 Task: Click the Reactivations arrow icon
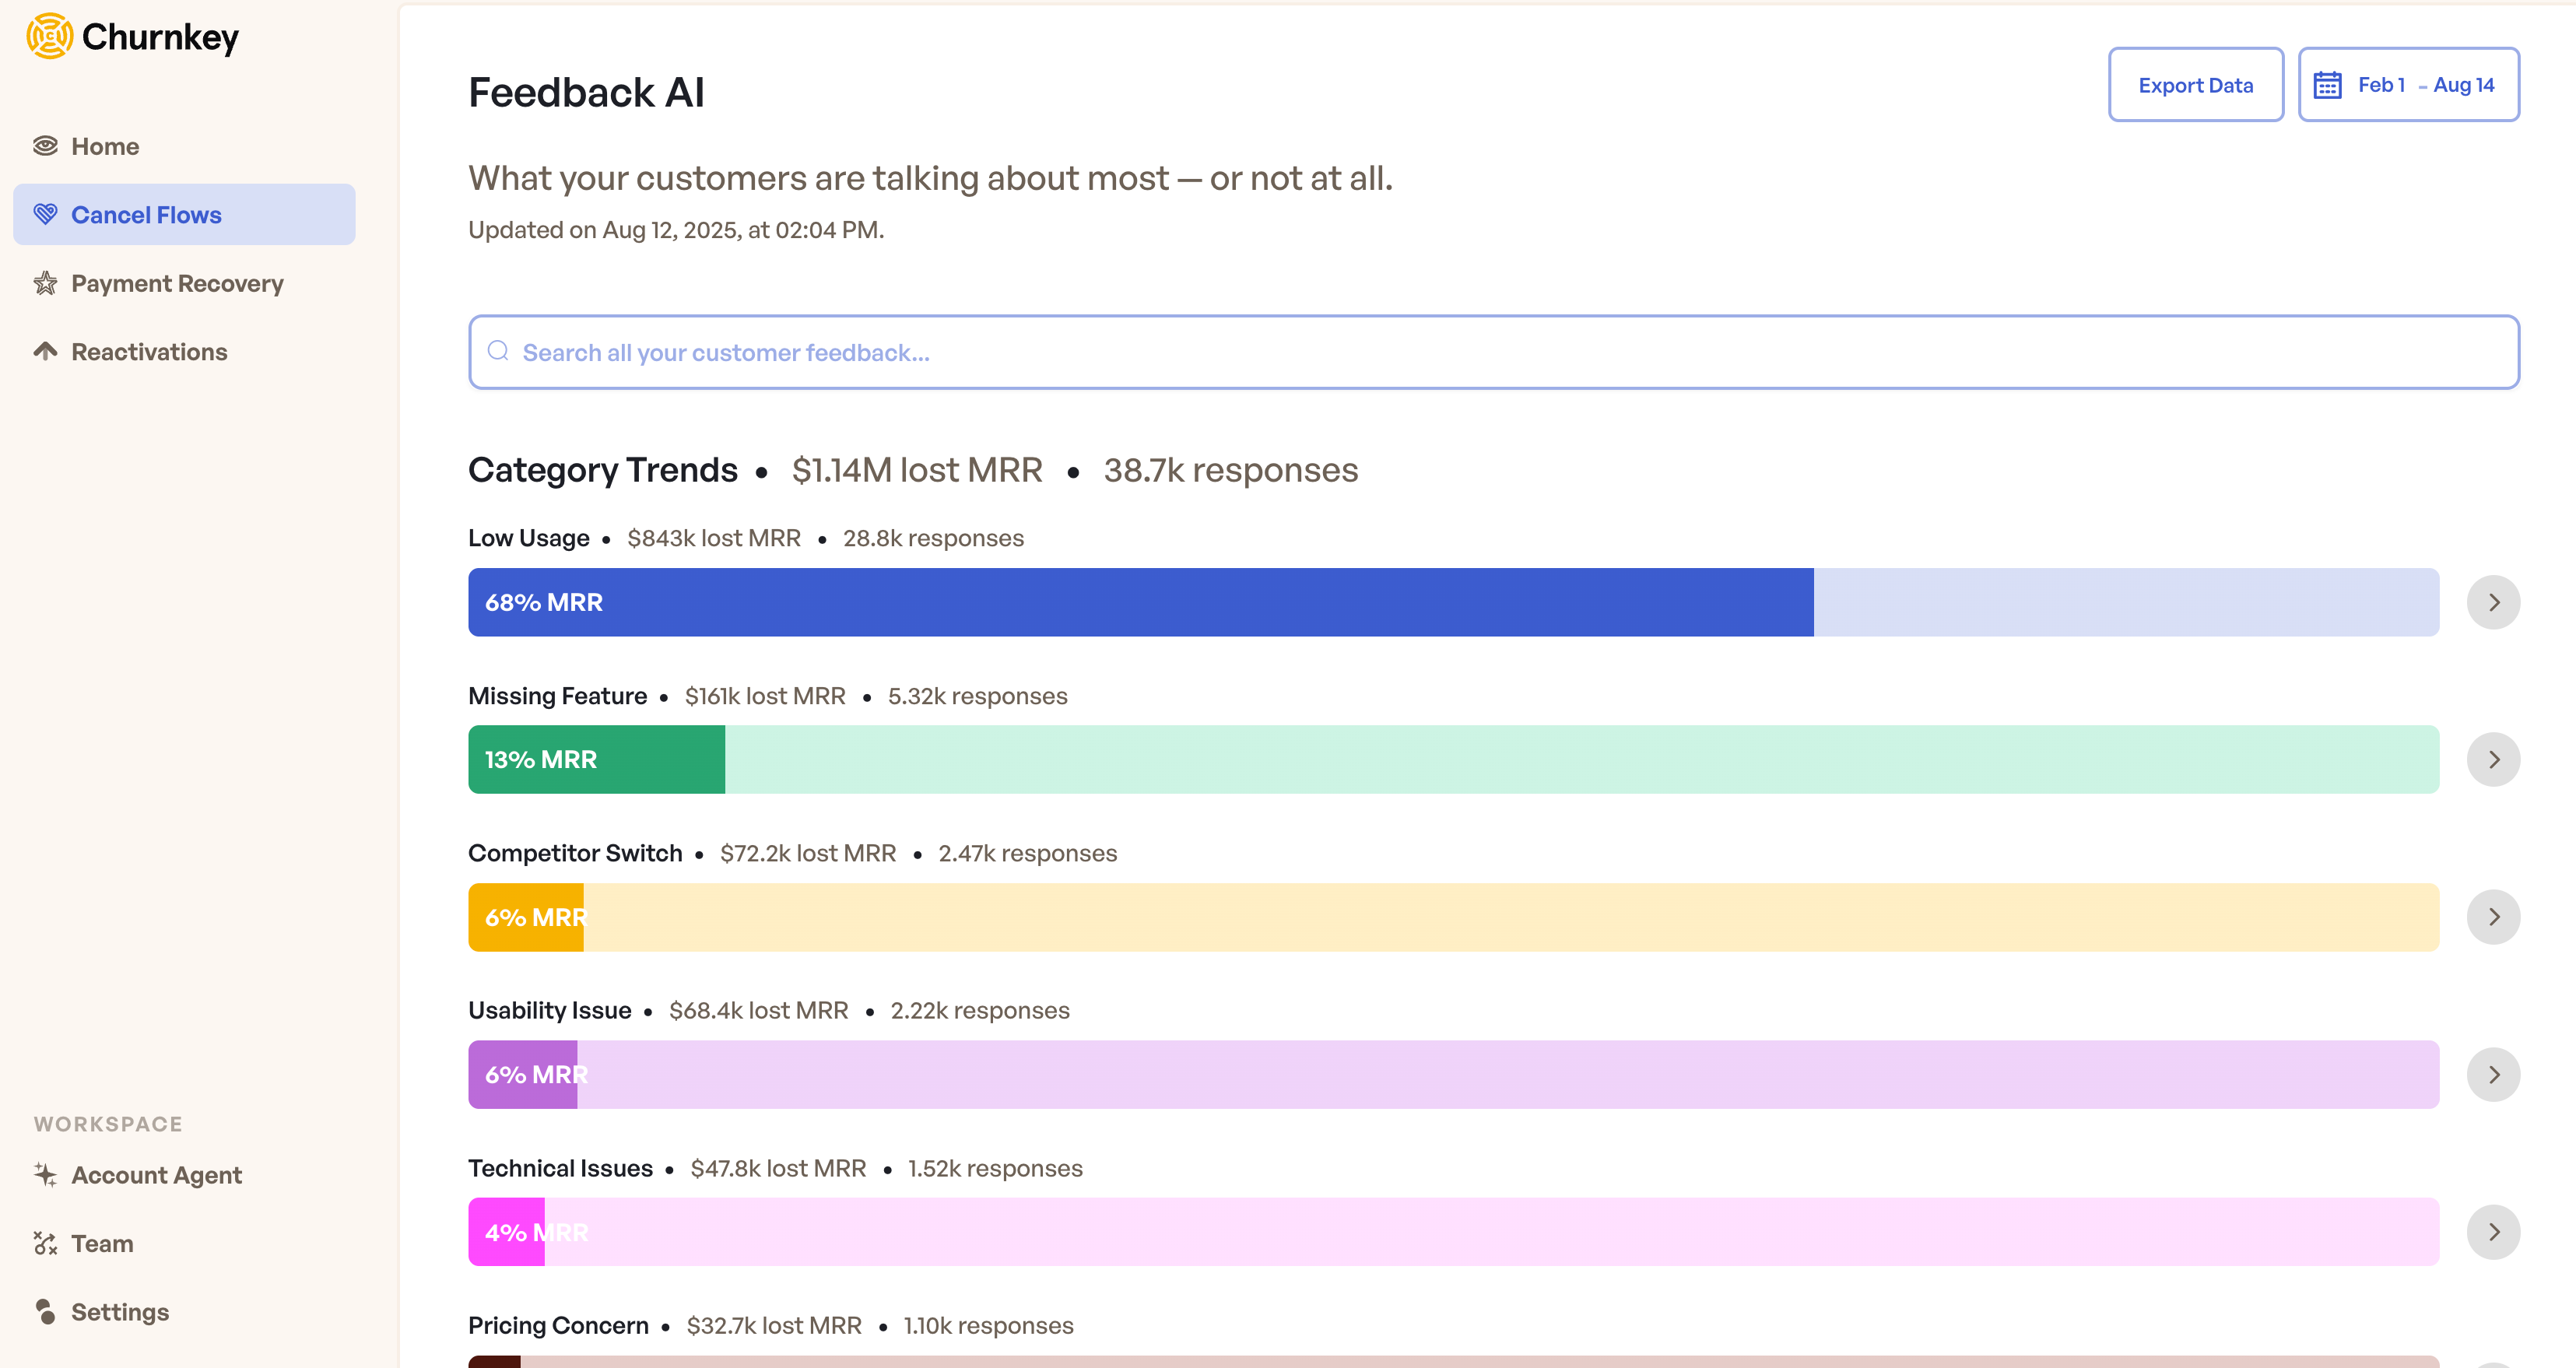coord(45,351)
